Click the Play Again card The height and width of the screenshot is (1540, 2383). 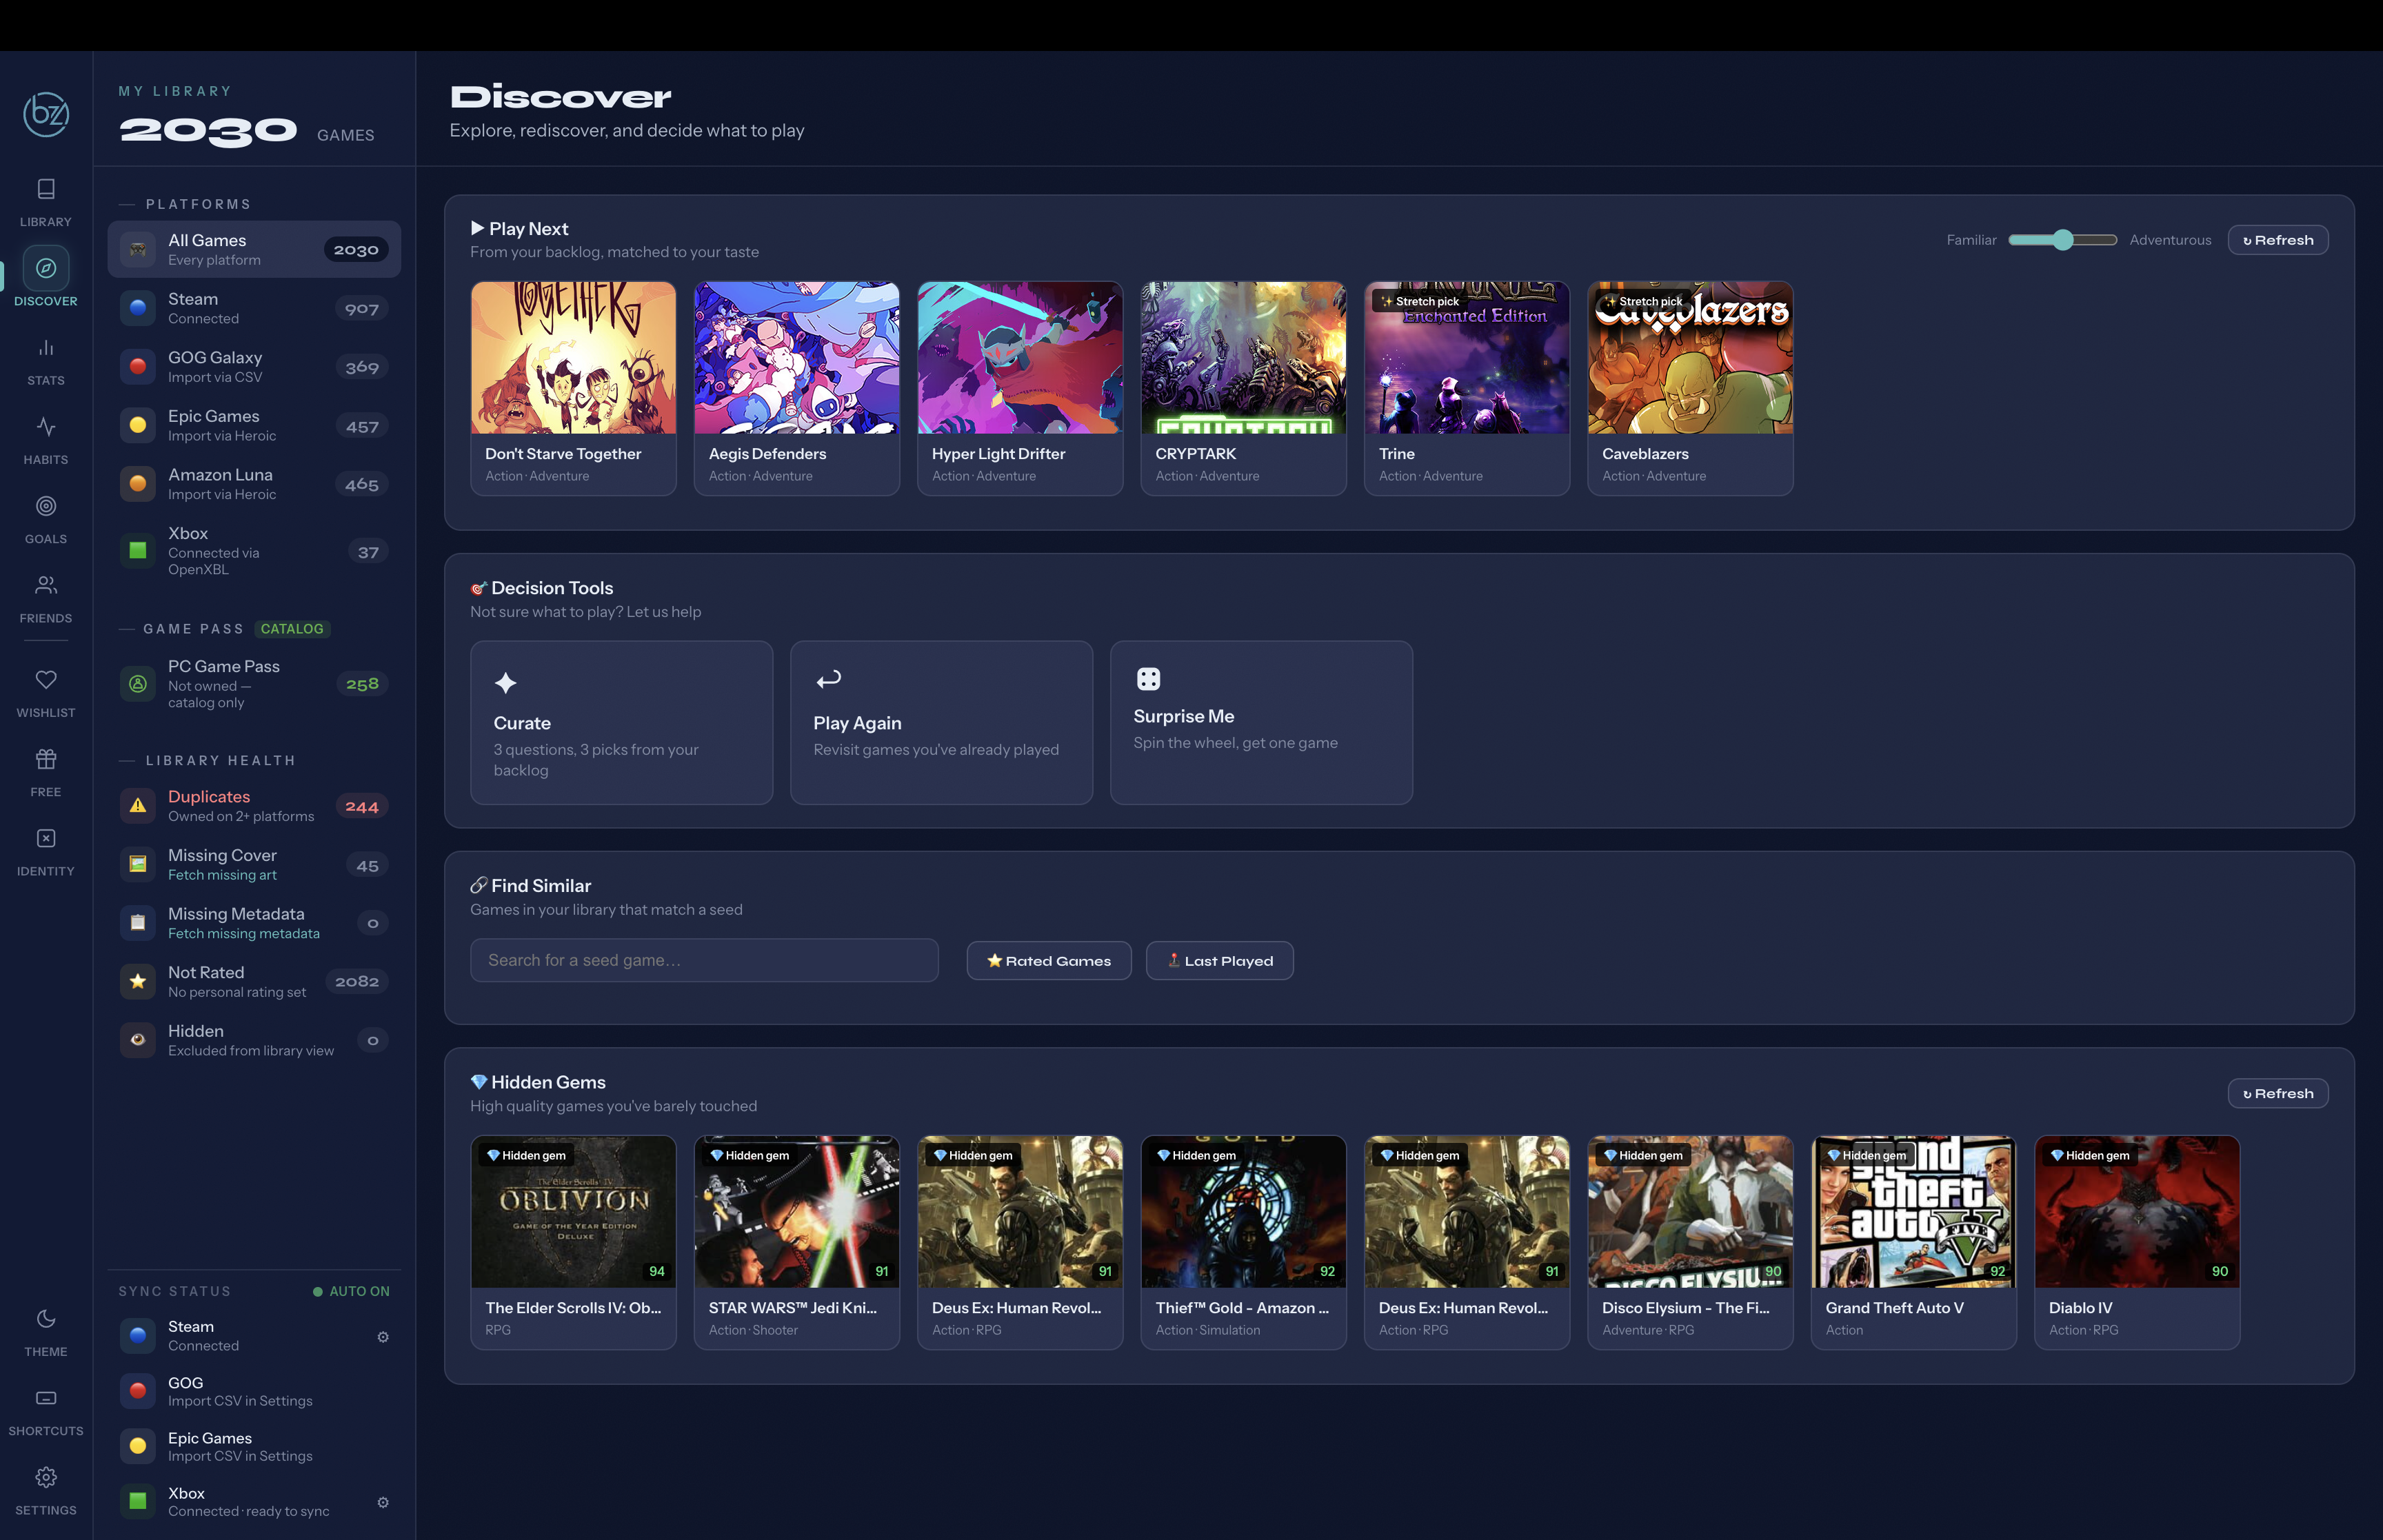point(941,723)
